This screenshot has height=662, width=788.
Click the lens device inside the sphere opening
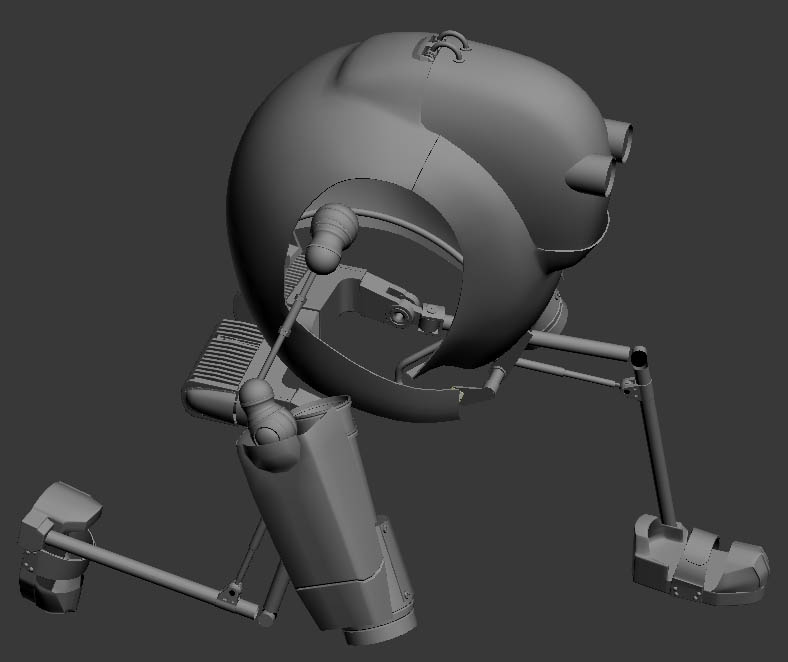tap(402, 316)
